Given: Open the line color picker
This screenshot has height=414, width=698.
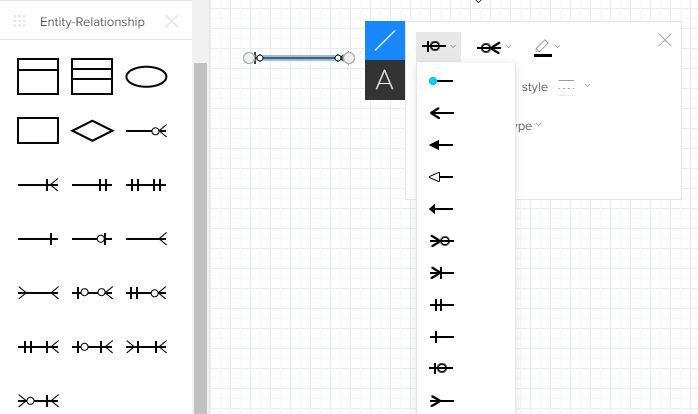Looking at the screenshot, I should (547, 46).
